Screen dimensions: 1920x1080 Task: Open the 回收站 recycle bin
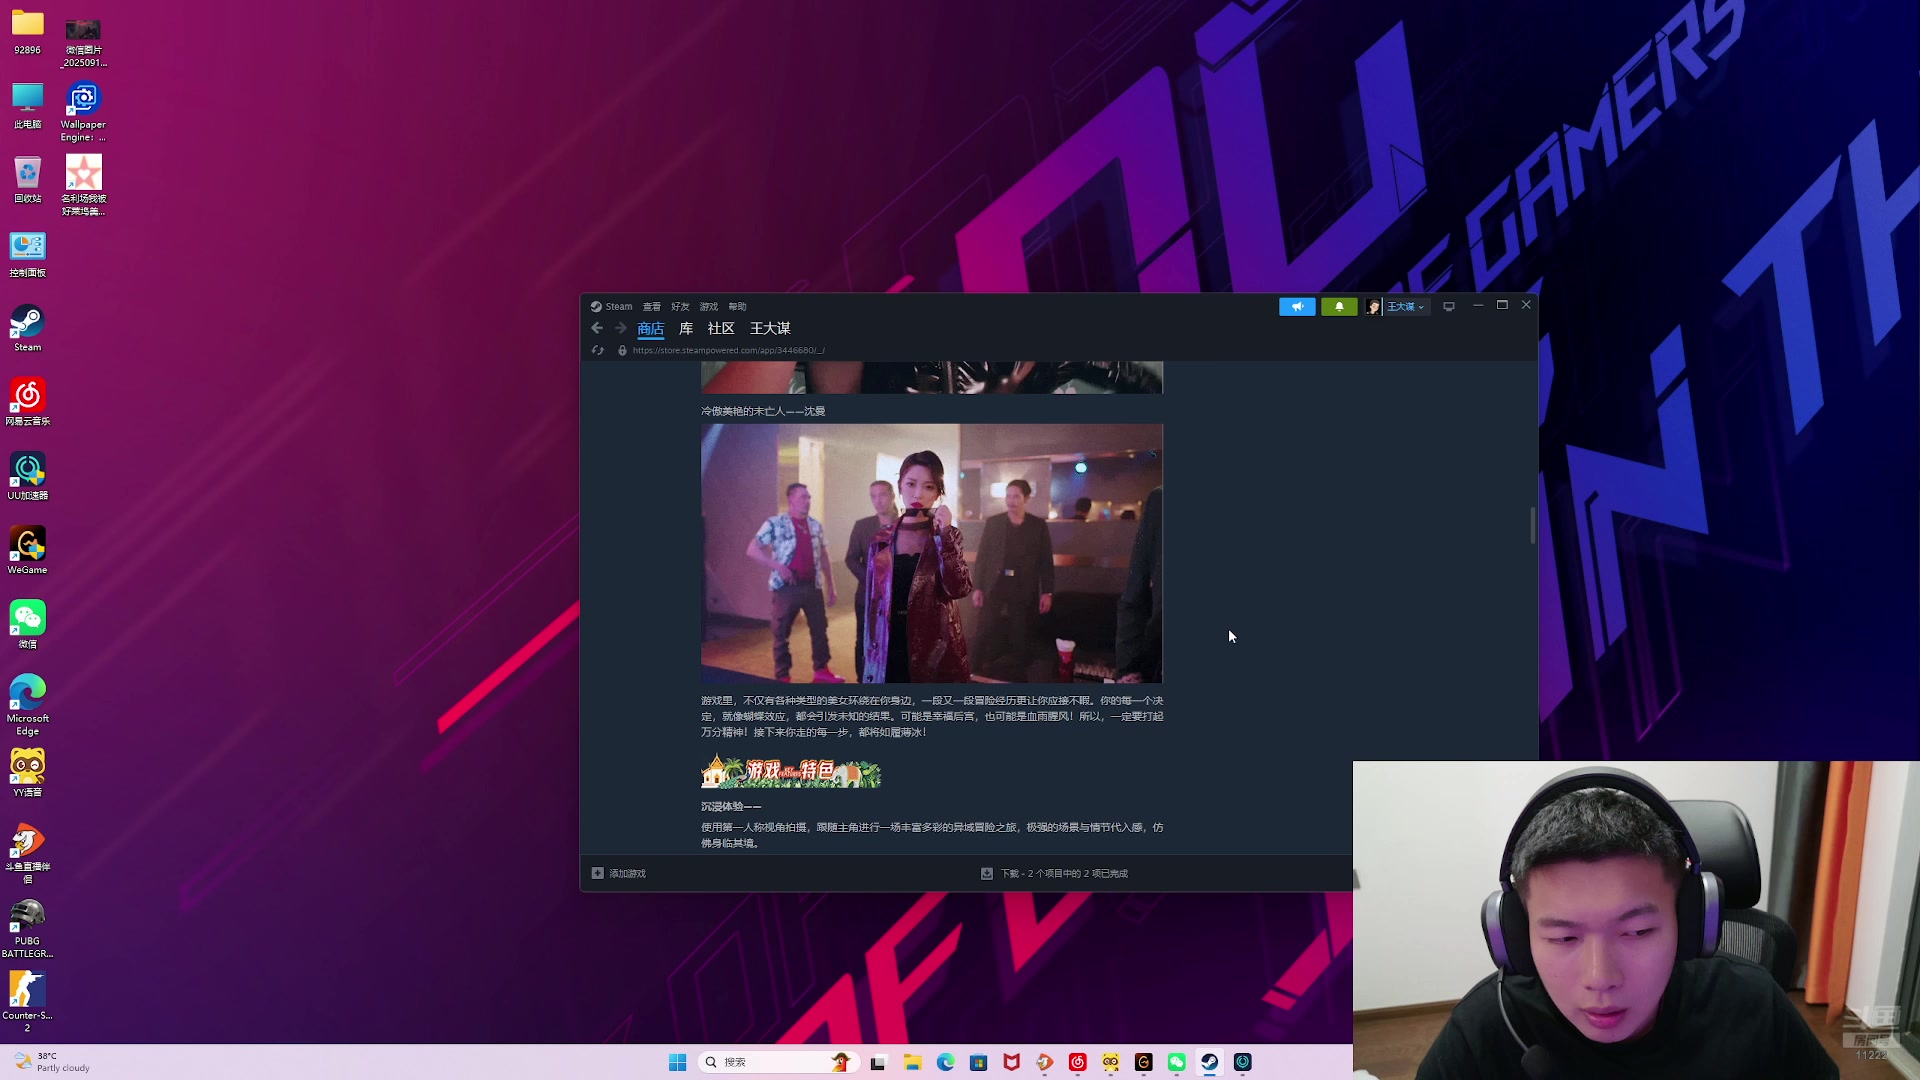click(x=27, y=180)
